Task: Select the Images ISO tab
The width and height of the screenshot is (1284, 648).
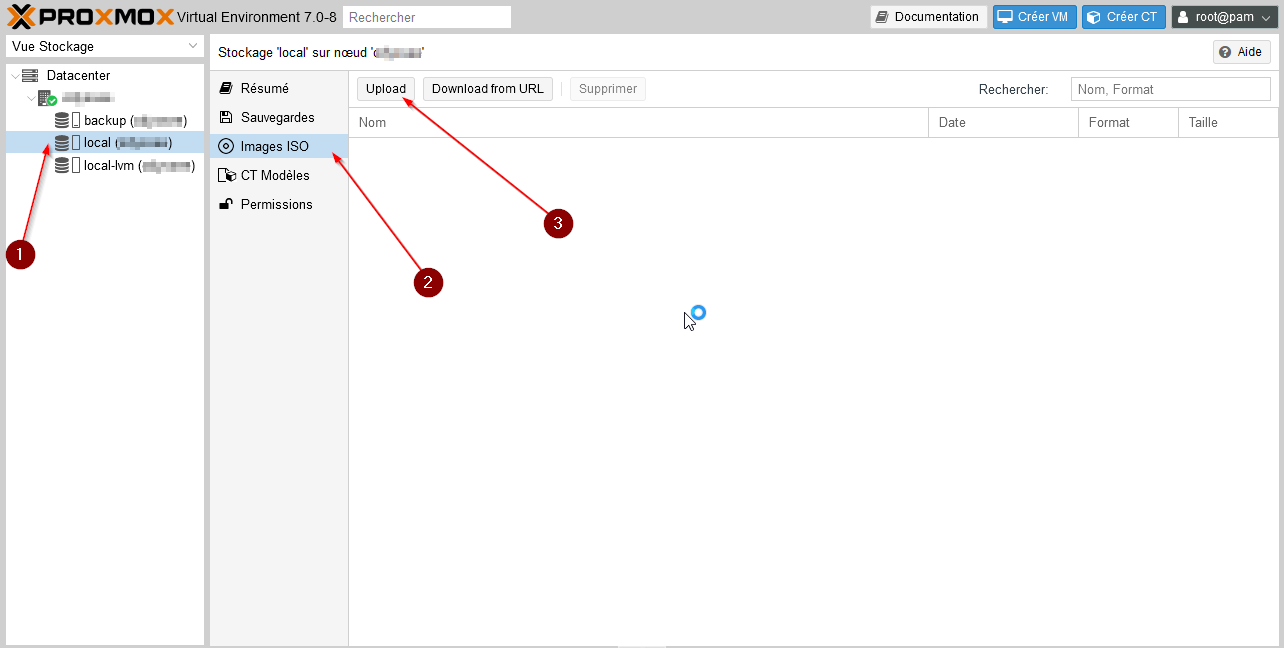Action: tap(275, 147)
